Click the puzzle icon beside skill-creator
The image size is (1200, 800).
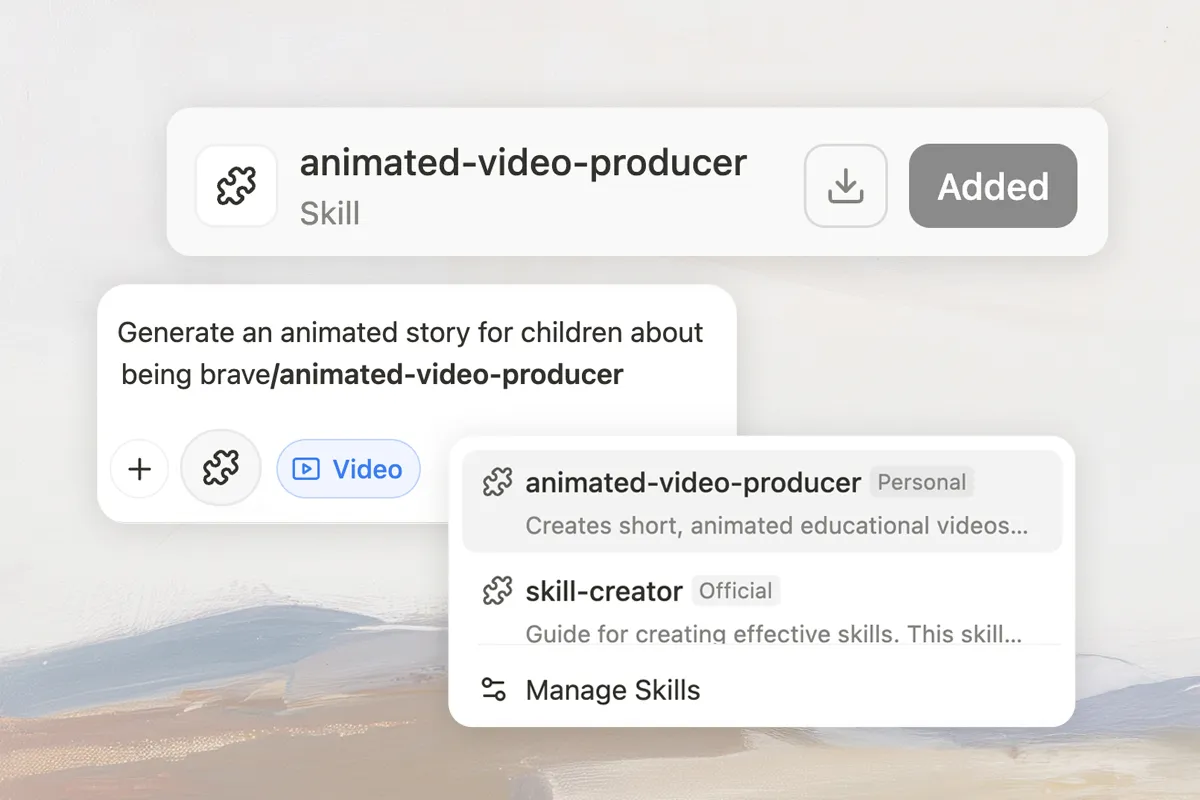[497, 591]
